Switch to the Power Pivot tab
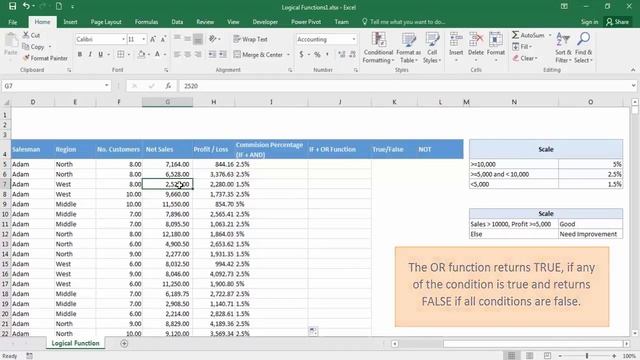The width and height of the screenshot is (640, 360). coord(306,22)
